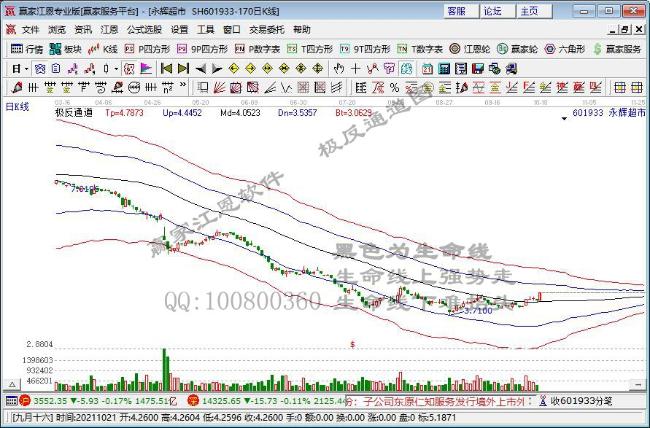
Task: Open the 帮助 menu
Action: pyautogui.click(x=302, y=30)
